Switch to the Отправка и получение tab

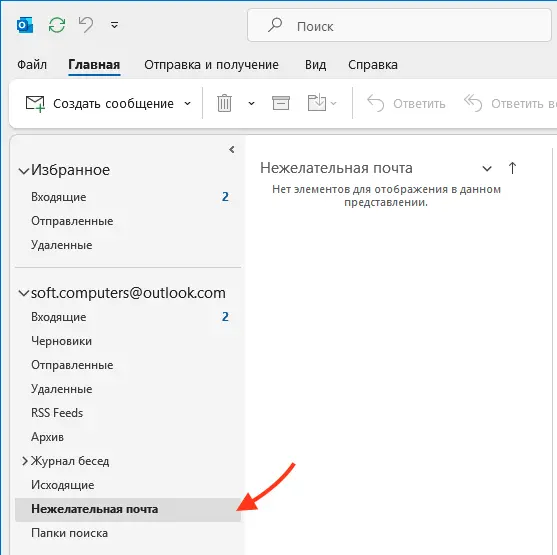pos(211,65)
